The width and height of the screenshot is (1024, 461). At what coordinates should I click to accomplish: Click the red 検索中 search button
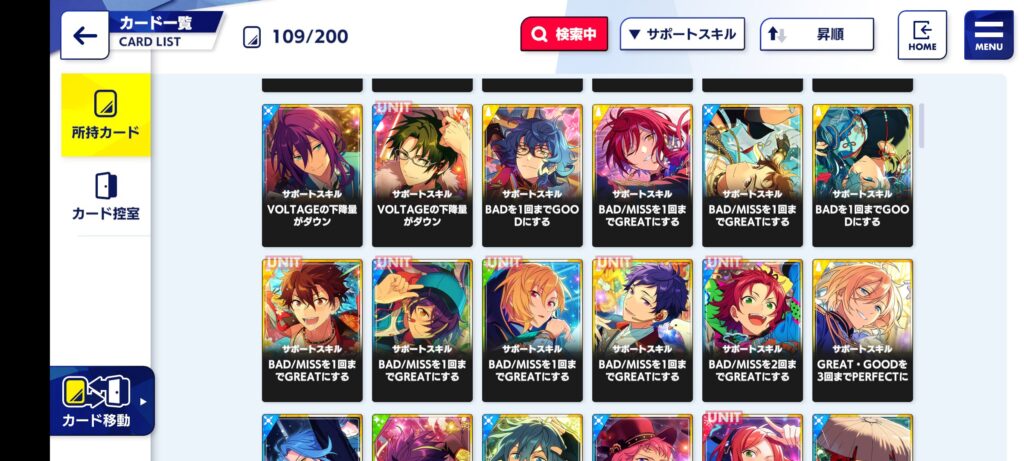pyautogui.click(x=564, y=34)
